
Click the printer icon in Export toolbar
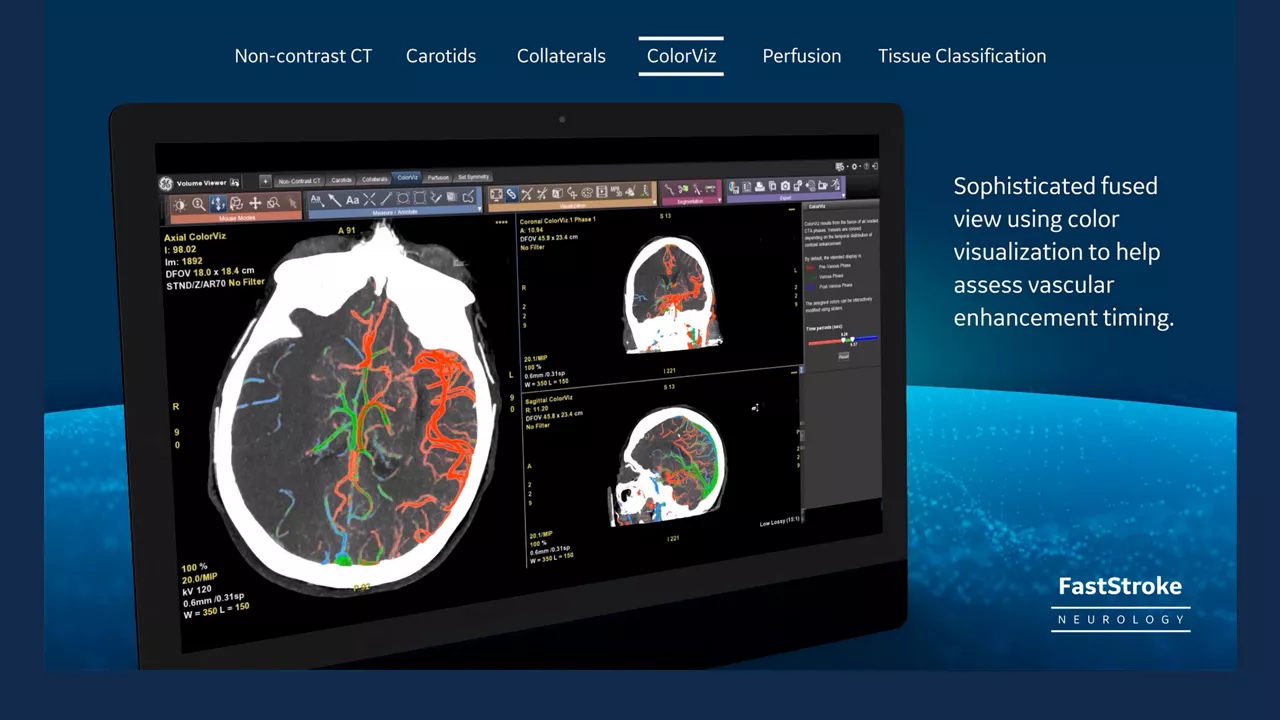click(x=760, y=186)
